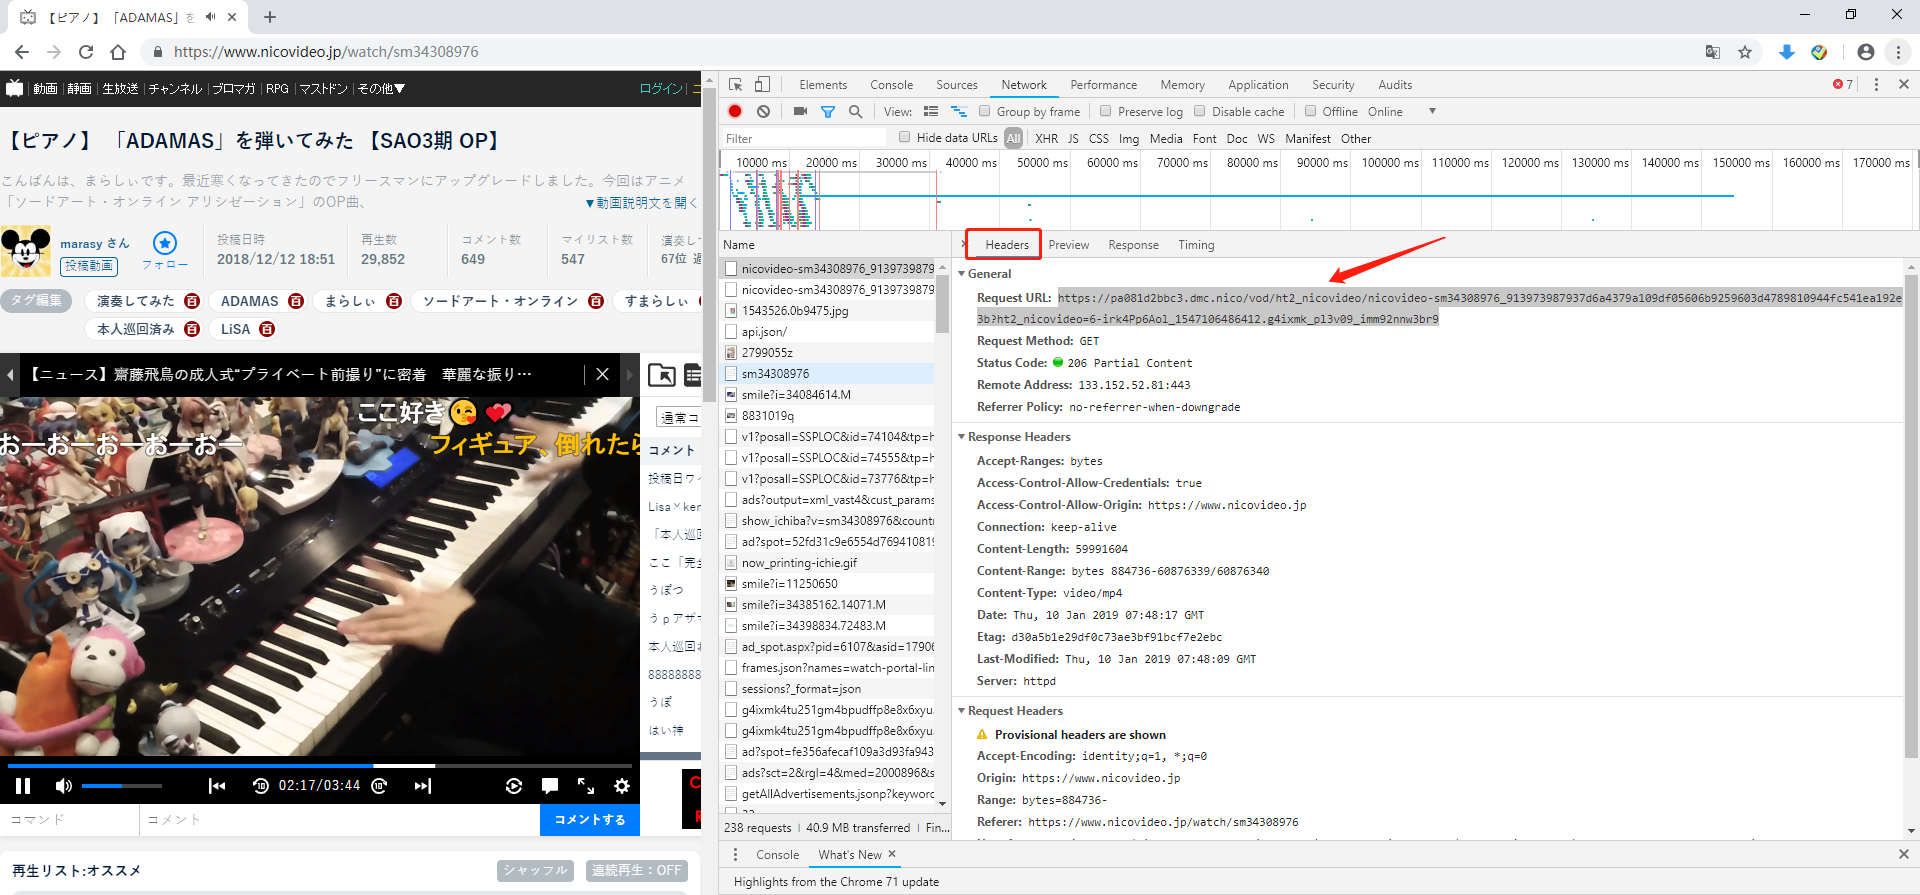Tick the Hide data URLs checkbox
The width and height of the screenshot is (1920, 895).
tap(905, 138)
